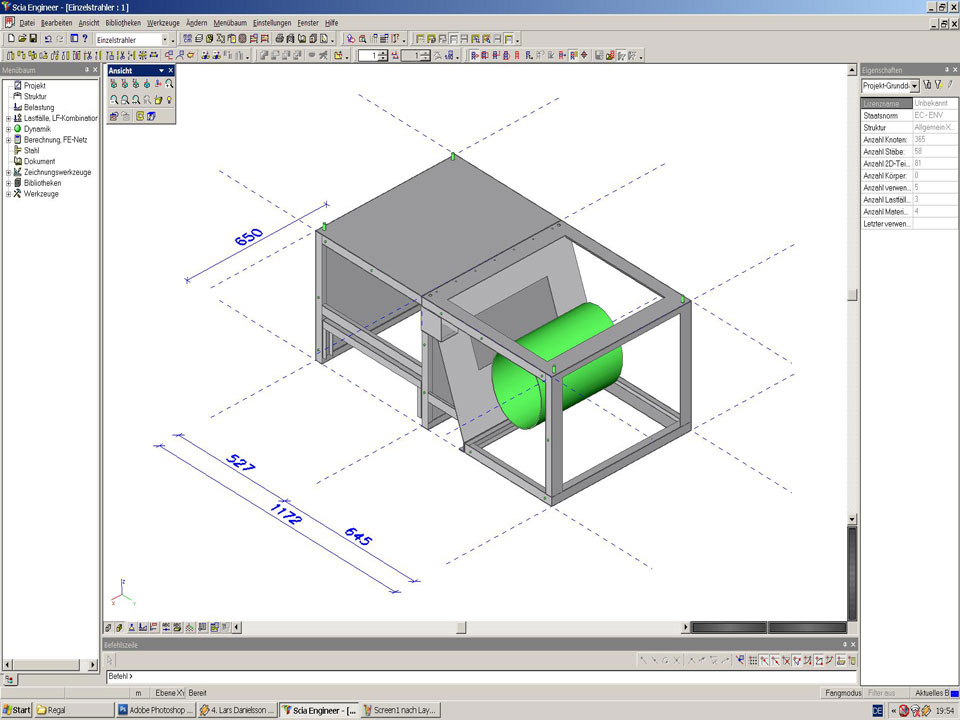960x720 pixels.
Task: Click the light bulb icon in Ansicht palette
Action: pos(170,100)
